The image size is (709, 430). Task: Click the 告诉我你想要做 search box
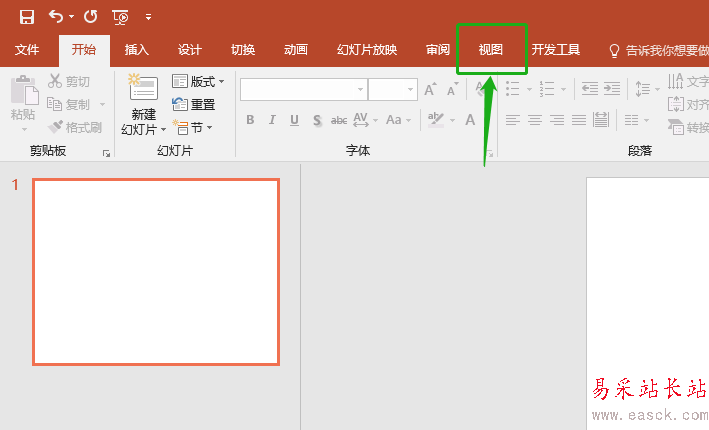tap(659, 51)
